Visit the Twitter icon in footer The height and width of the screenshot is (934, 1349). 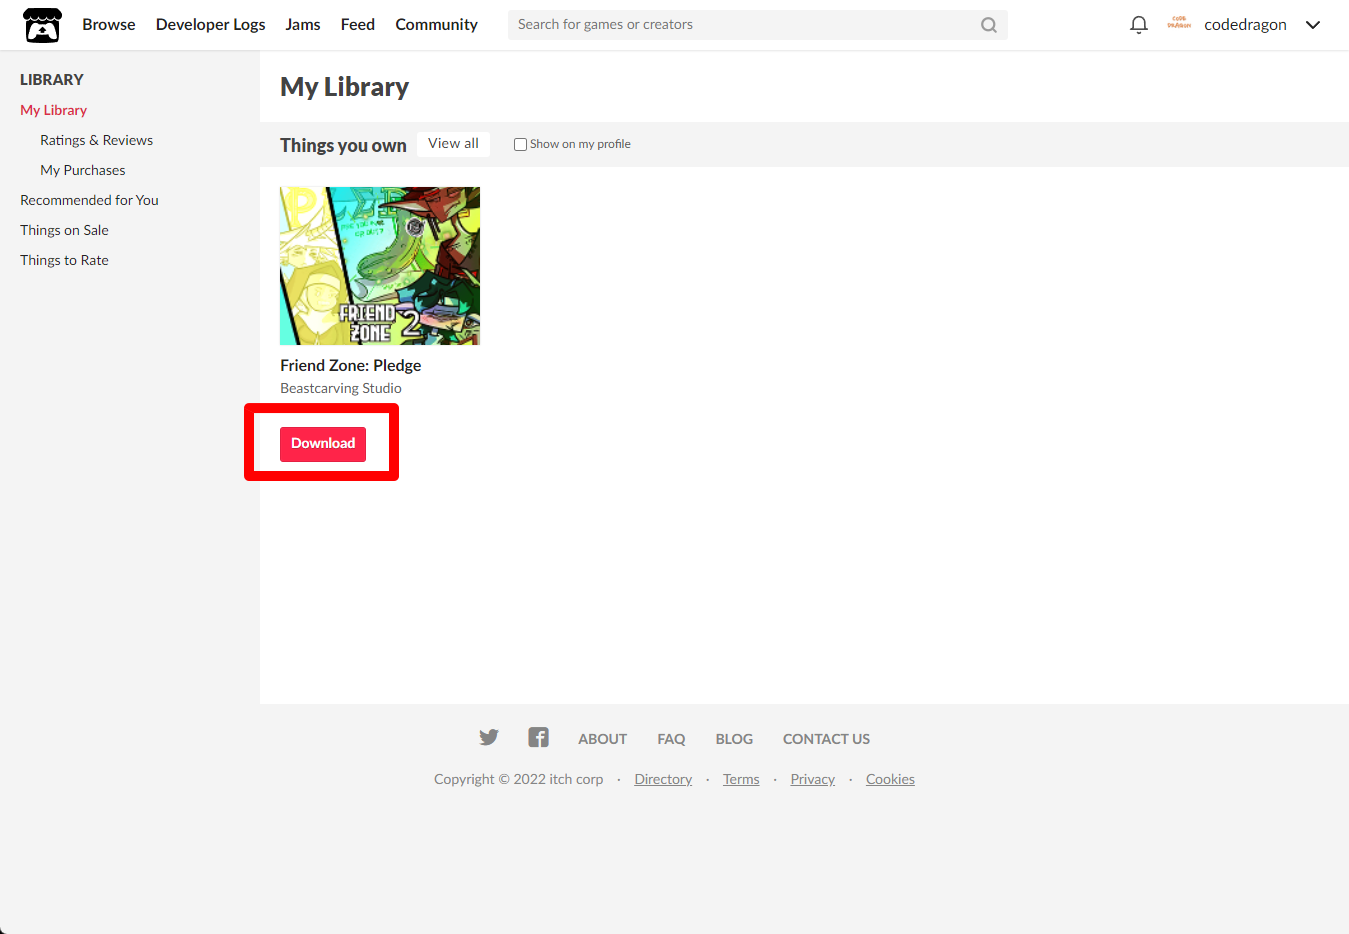[489, 738]
